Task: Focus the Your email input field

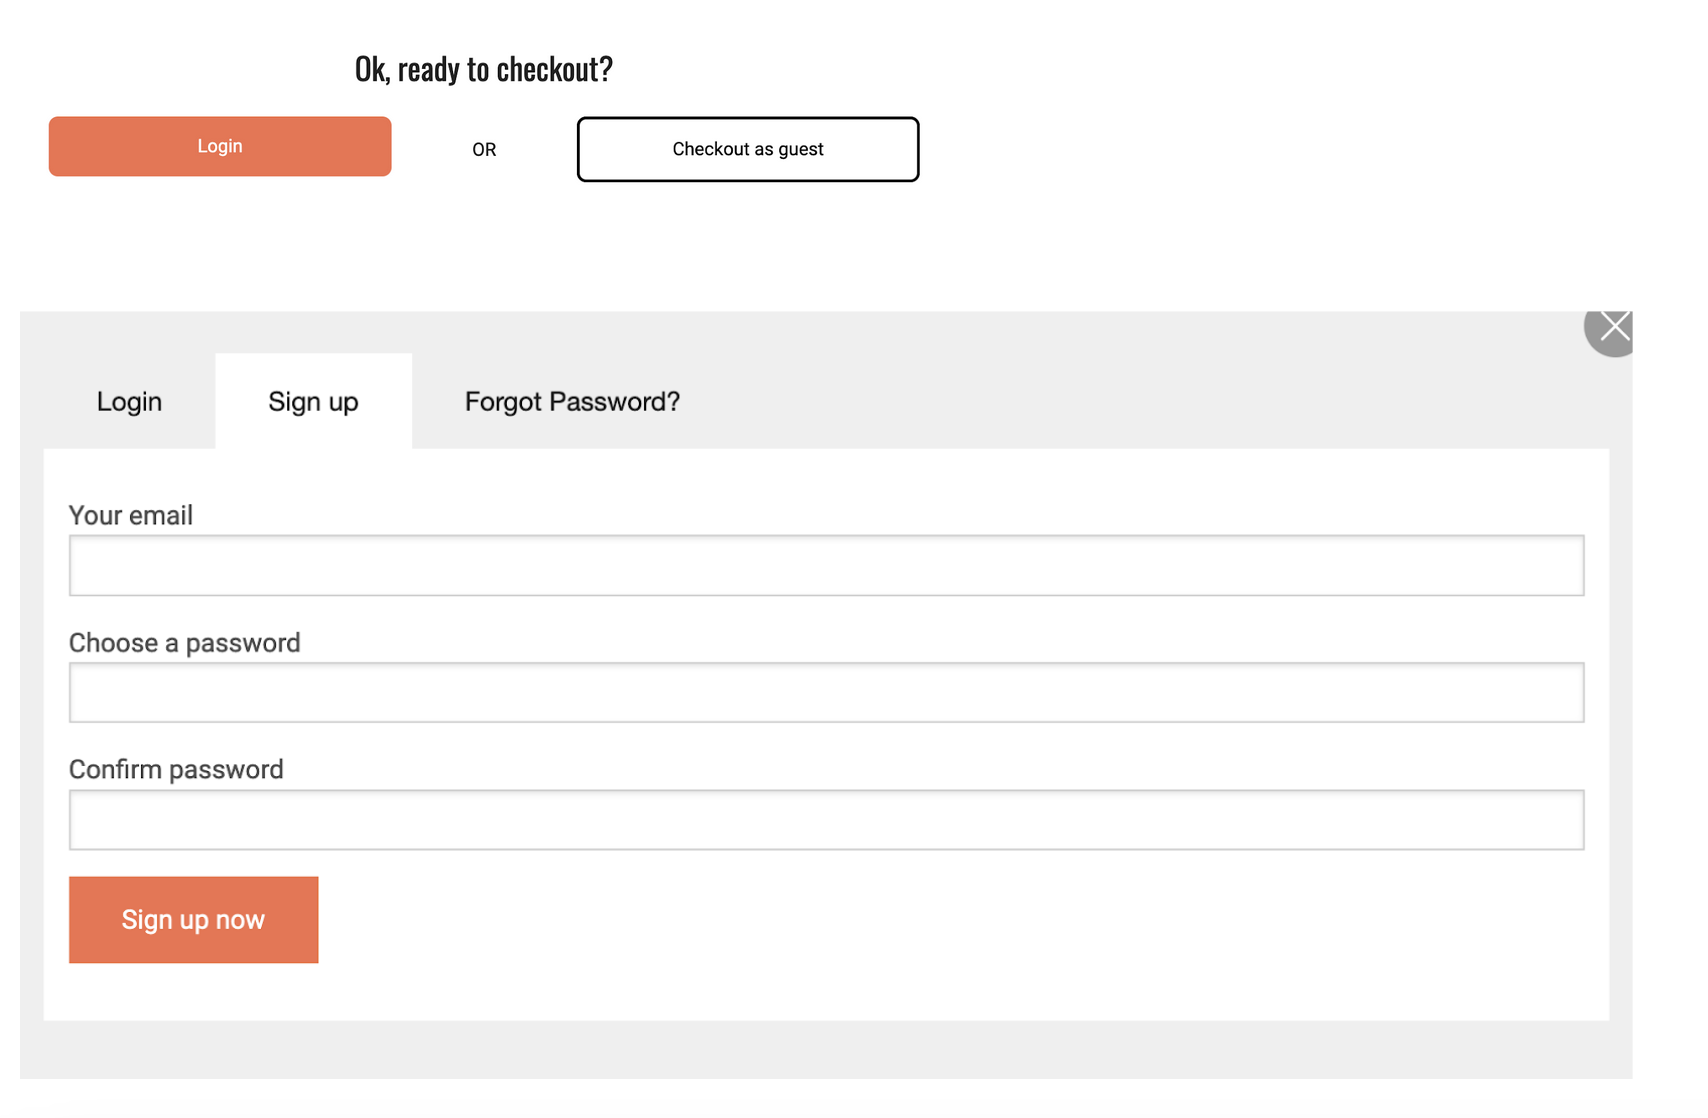Action: pyautogui.click(x=826, y=565)
